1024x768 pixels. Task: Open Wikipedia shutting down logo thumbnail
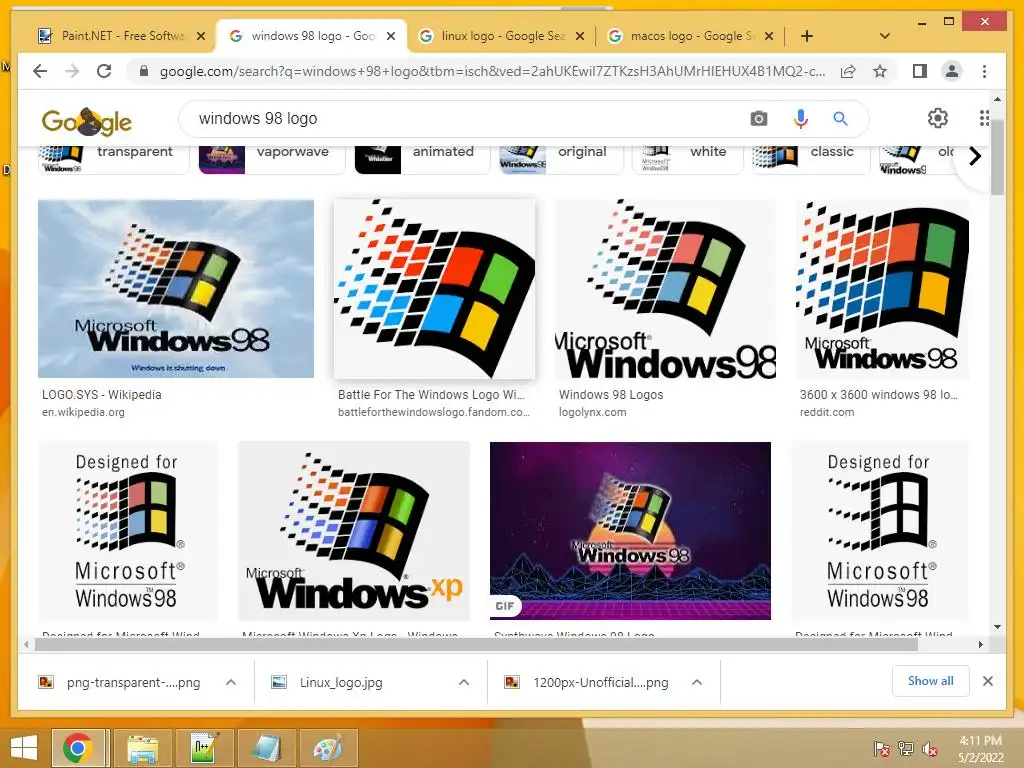[x=176, y=289]
